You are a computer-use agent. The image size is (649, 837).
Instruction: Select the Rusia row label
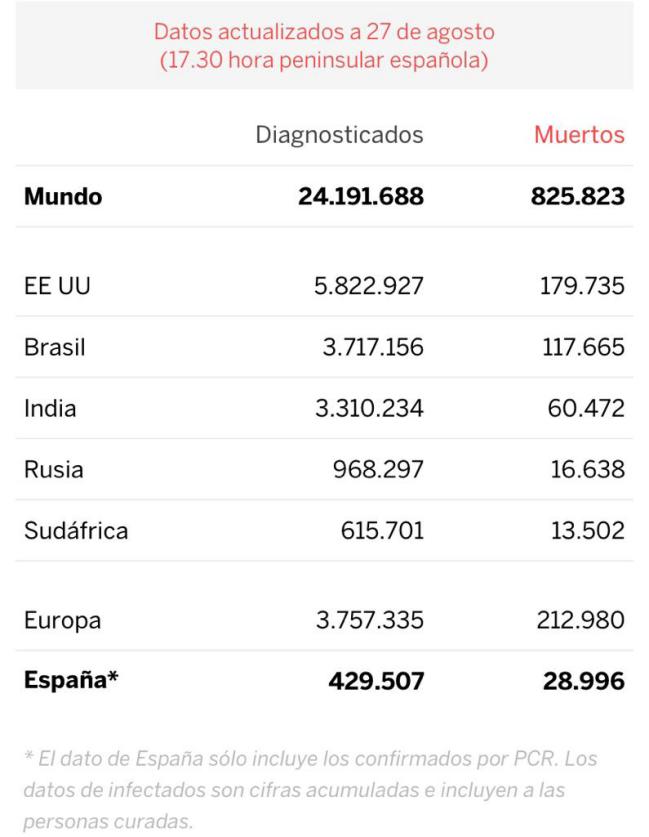click(x=54, y=470)
